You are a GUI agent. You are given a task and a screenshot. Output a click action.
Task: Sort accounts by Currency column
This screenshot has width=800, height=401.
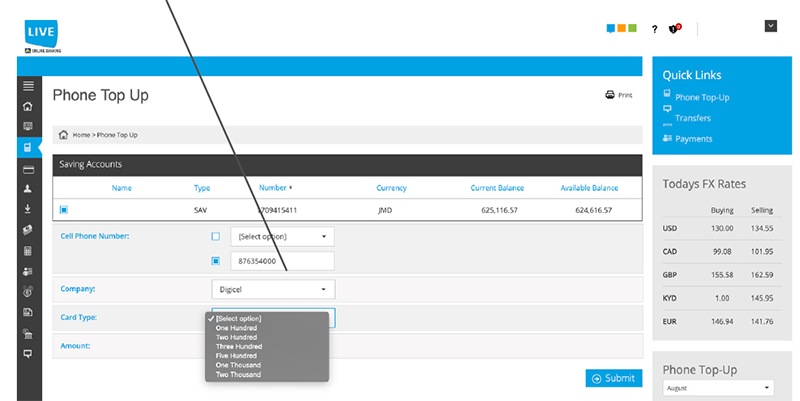click(391, 188)
